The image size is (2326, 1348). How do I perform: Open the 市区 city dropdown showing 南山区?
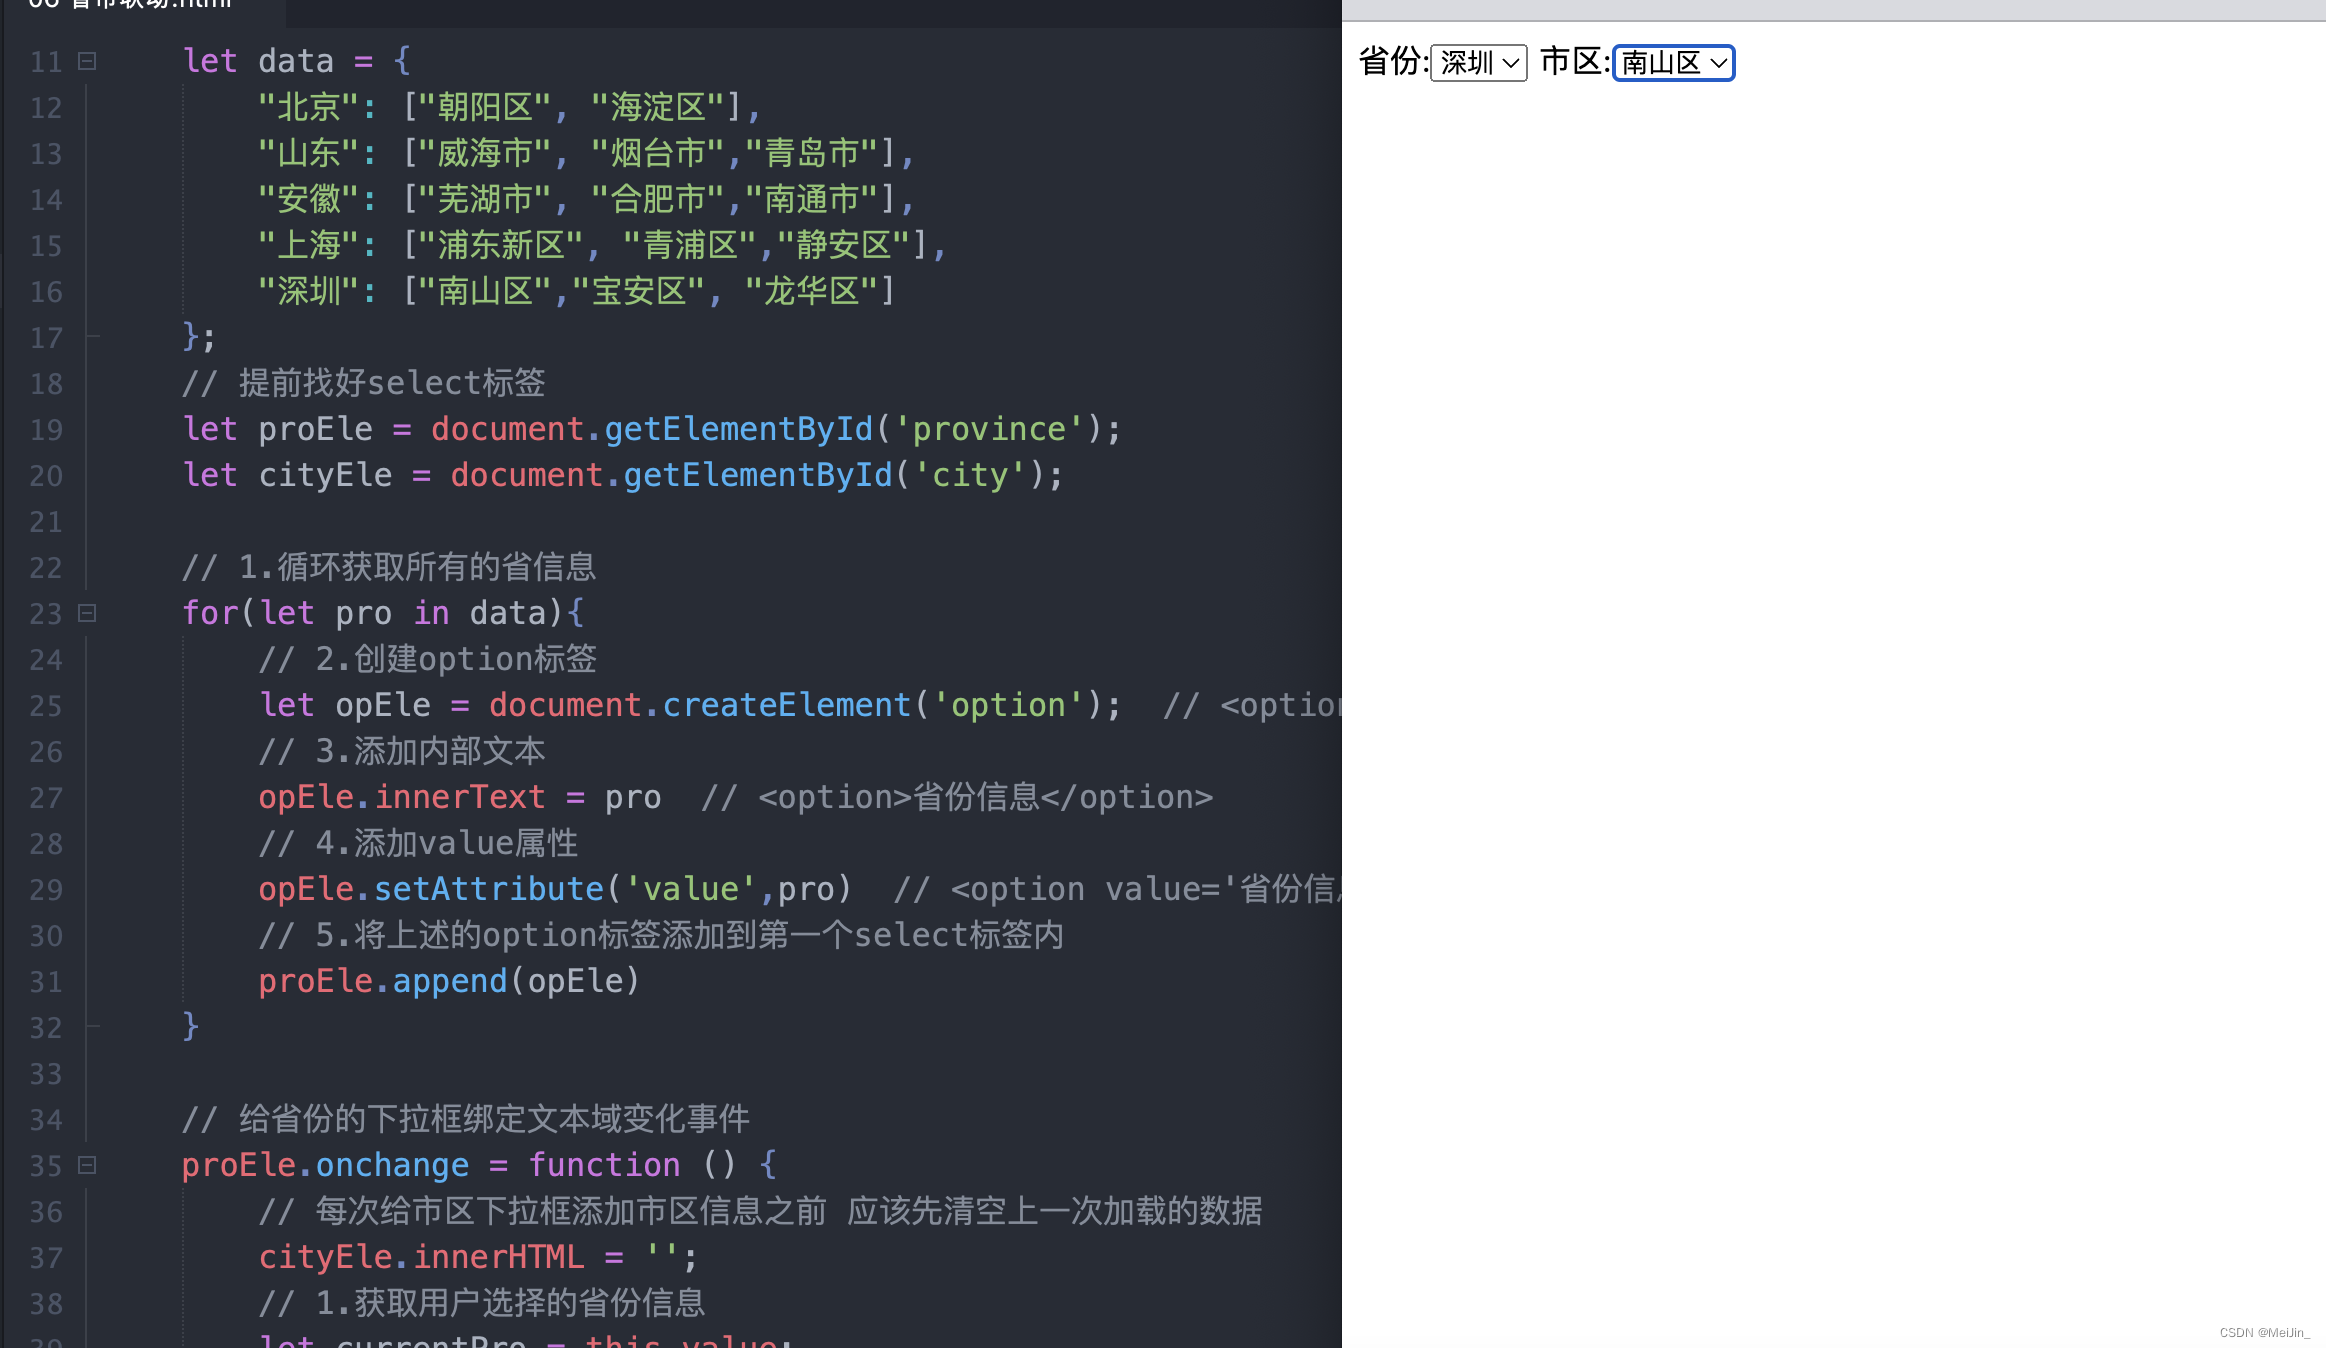coord(1673,63)
